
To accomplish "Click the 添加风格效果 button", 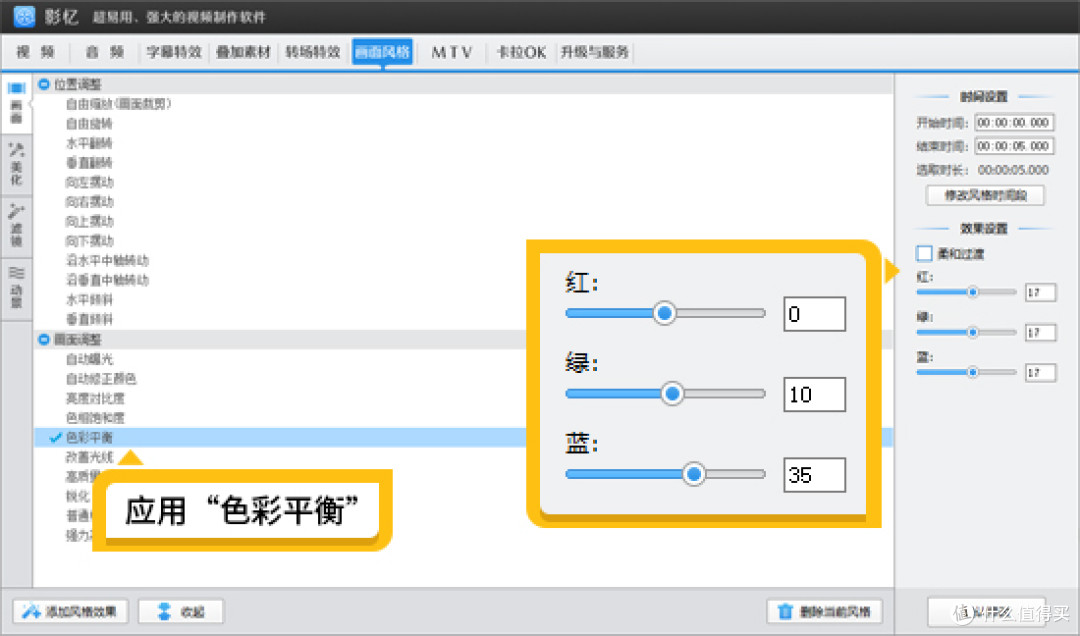I will point(70,611).
